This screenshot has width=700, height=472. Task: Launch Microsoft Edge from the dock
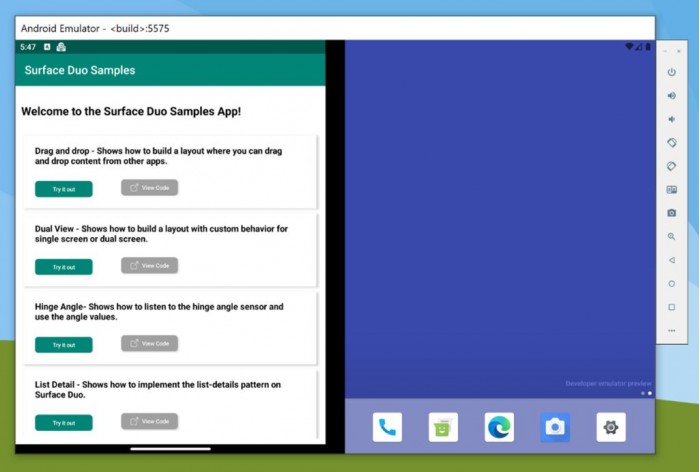point(499,427)
